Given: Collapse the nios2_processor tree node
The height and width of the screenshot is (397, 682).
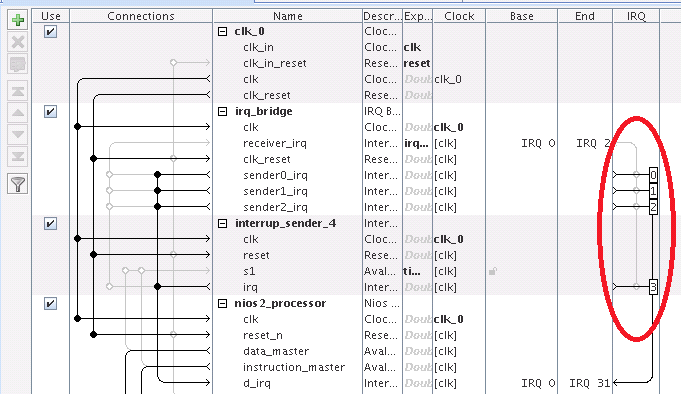Looking at the screenshot, I should click(222, 304).
